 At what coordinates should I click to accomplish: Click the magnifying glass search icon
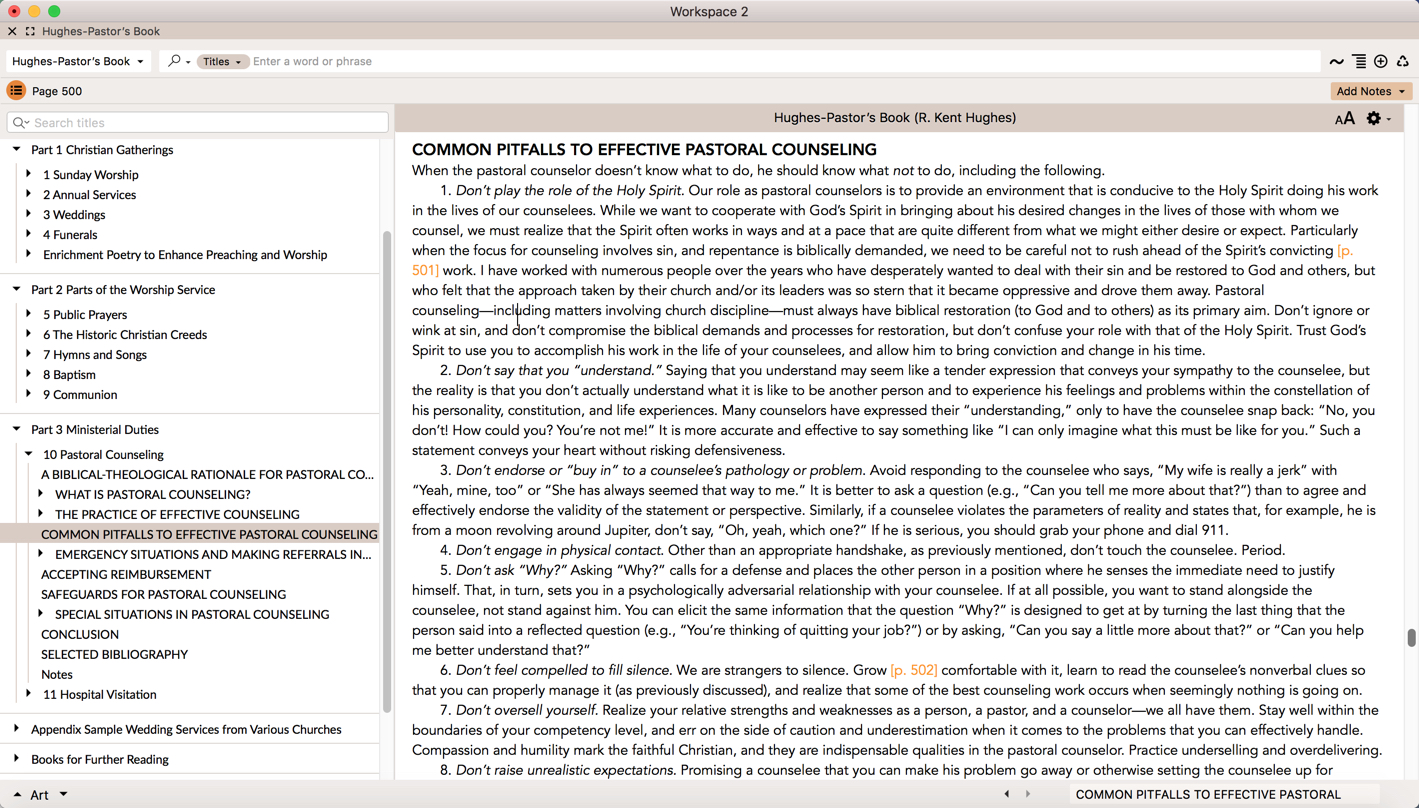175,61
